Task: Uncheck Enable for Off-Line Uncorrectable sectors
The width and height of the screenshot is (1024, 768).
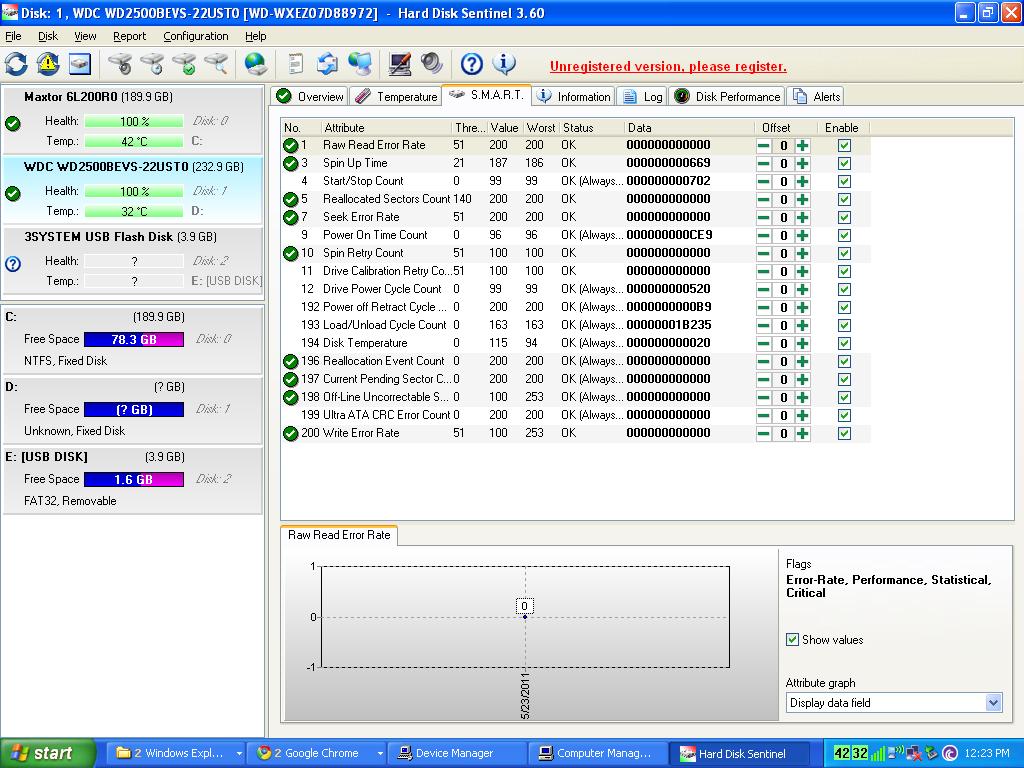Action: click(x=844, y=397)
